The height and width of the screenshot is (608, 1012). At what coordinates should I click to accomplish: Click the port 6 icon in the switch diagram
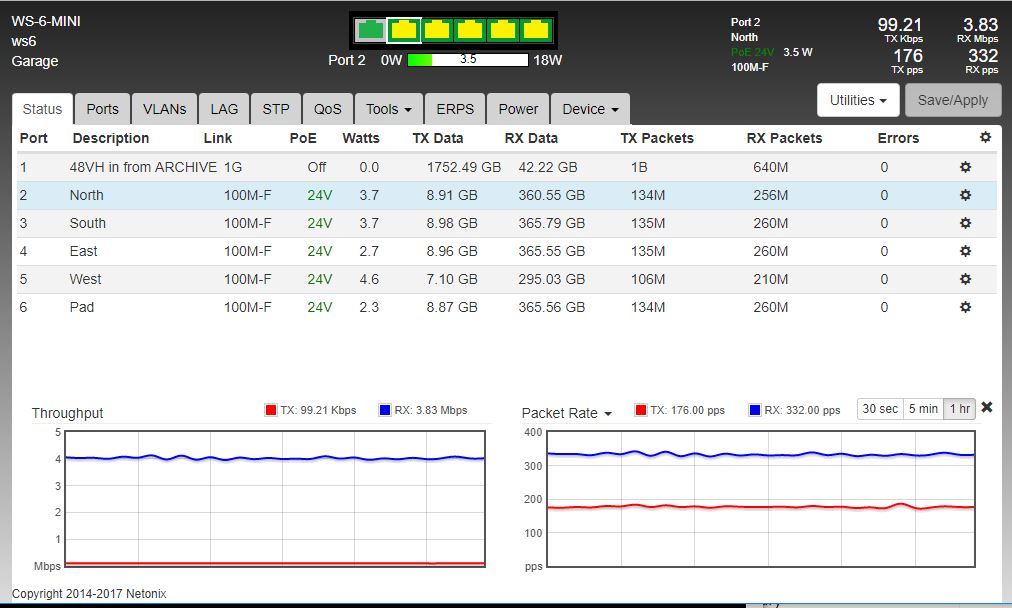pyautogui.click(x=536, y=30)
